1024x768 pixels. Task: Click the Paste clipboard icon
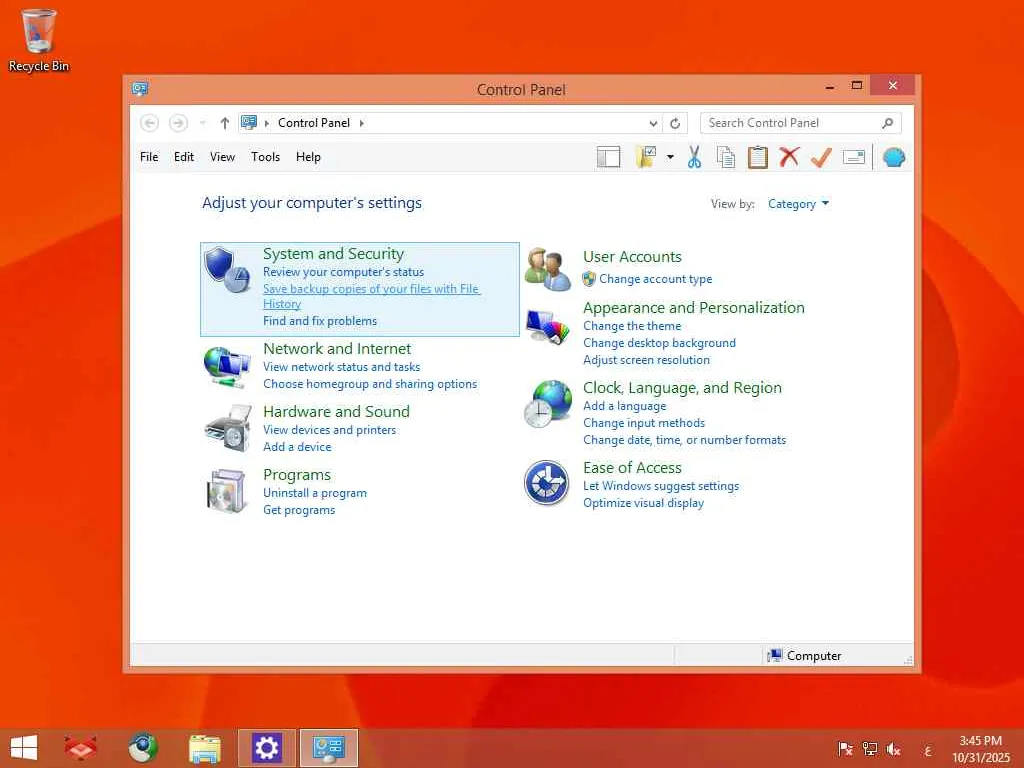coord(758,157)
